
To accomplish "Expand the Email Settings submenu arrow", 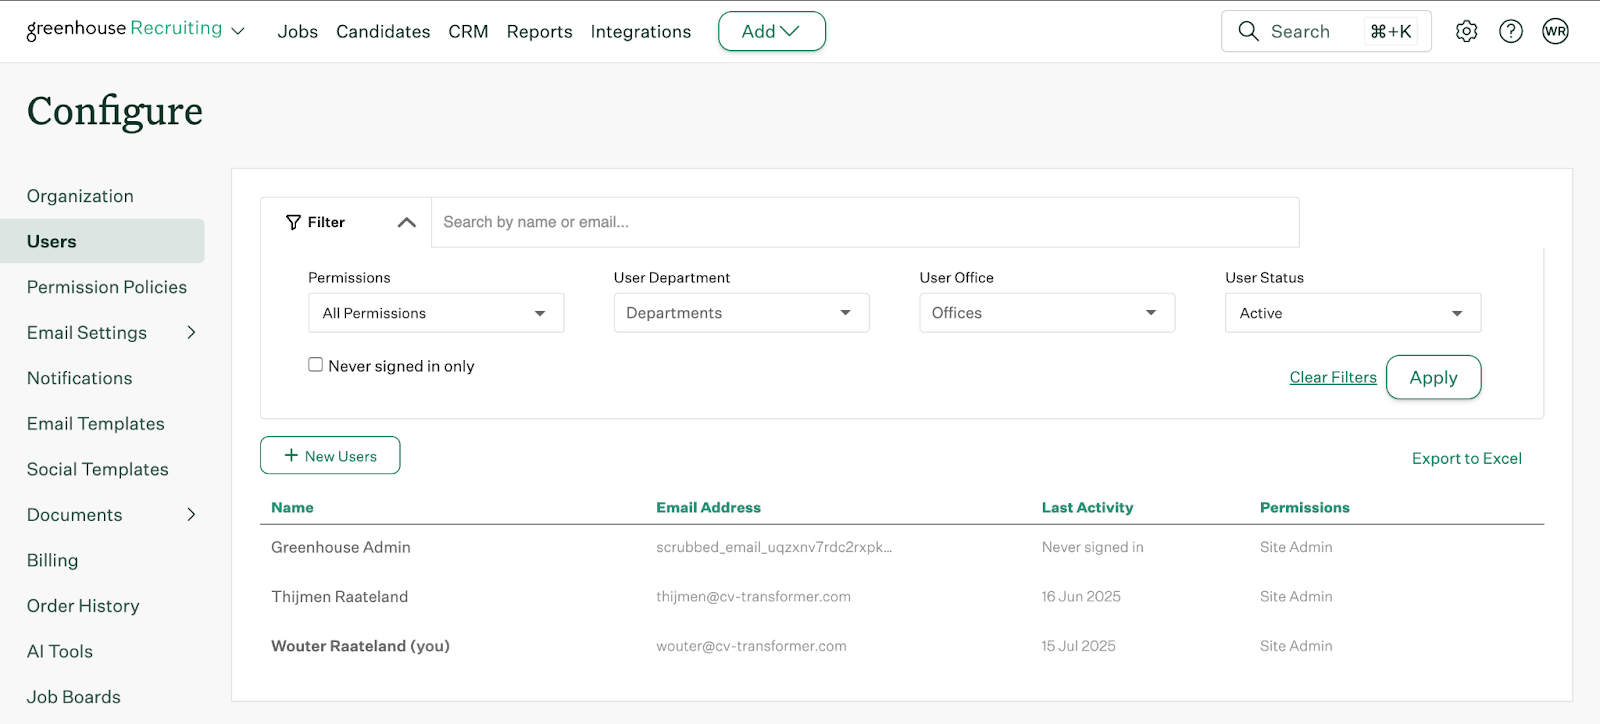I will coord(191,332).
